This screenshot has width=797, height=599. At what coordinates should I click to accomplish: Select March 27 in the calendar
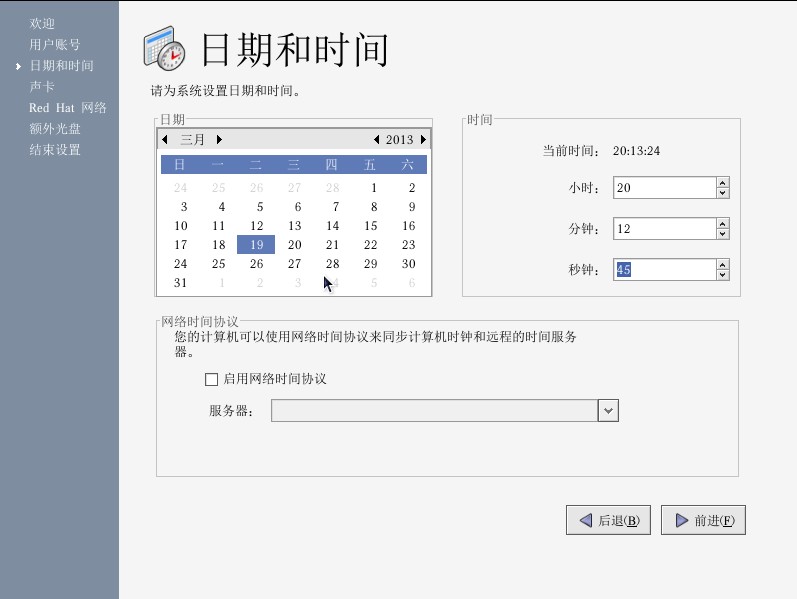[294, 264]
